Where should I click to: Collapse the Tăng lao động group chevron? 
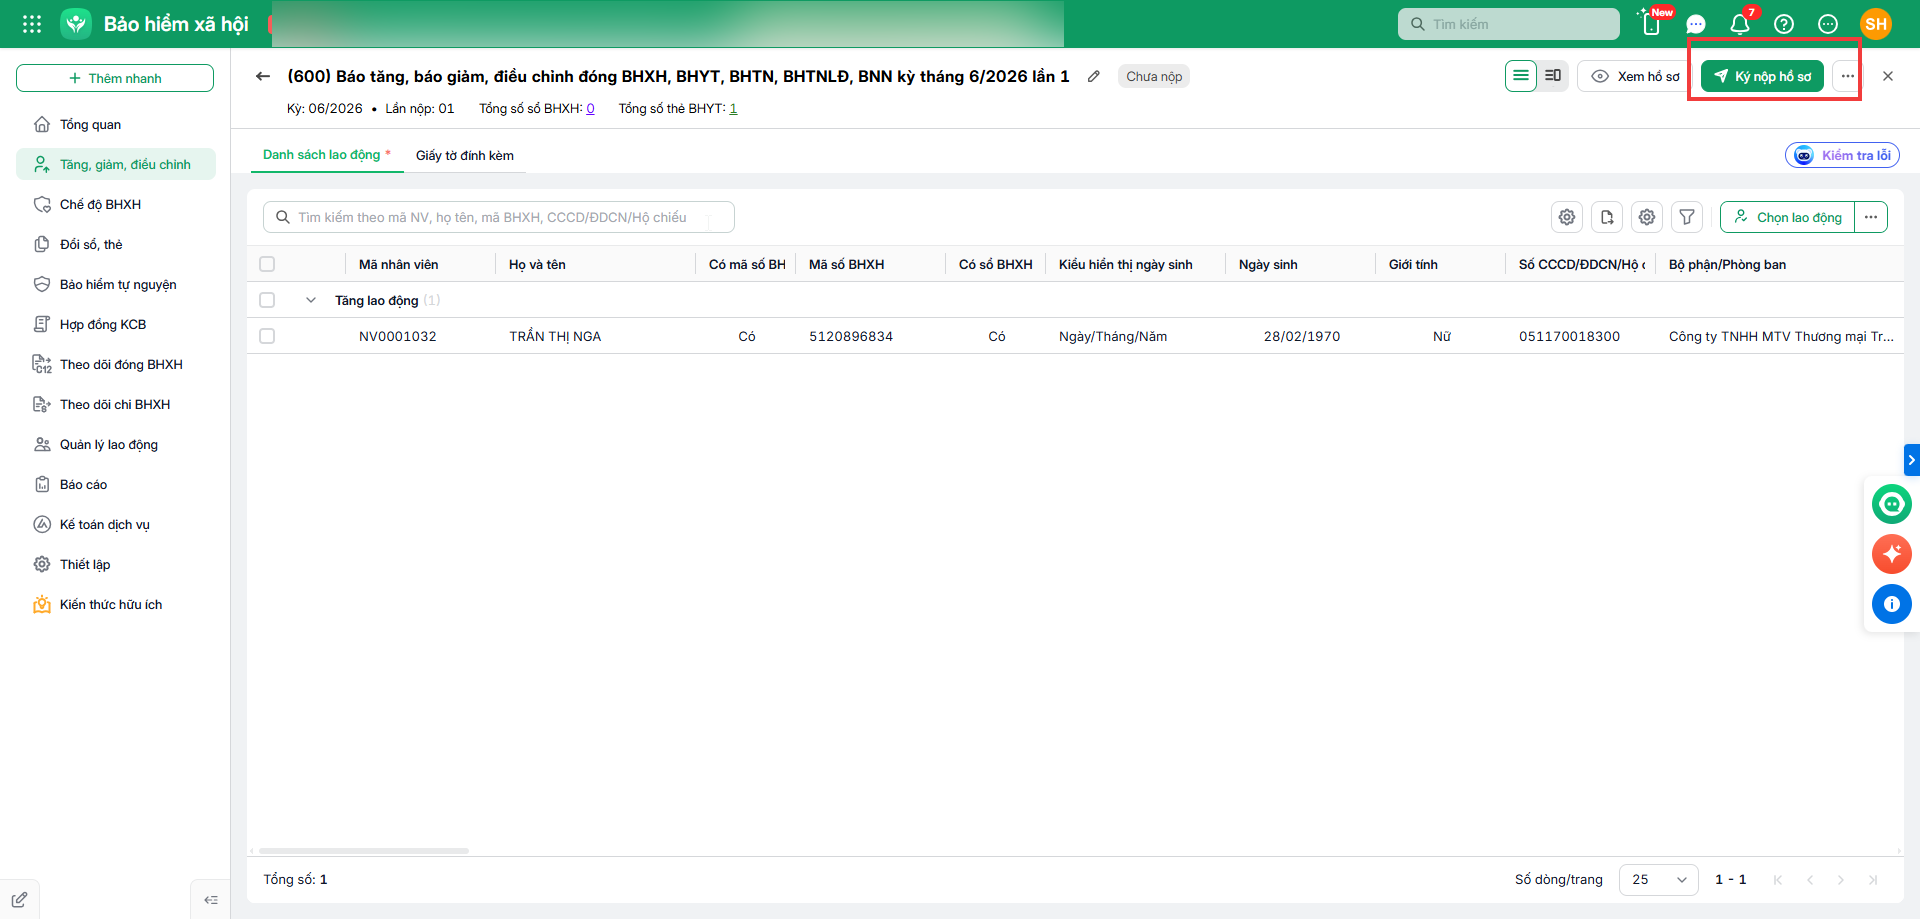point(311,300)
